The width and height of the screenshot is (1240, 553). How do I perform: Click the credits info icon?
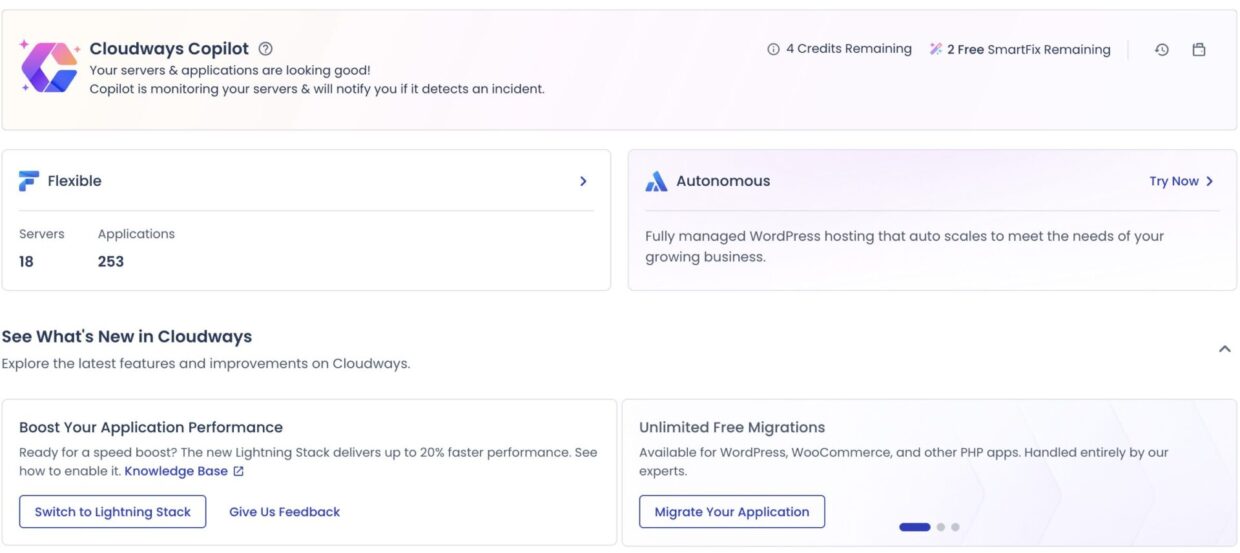click(x=773, y=49)
